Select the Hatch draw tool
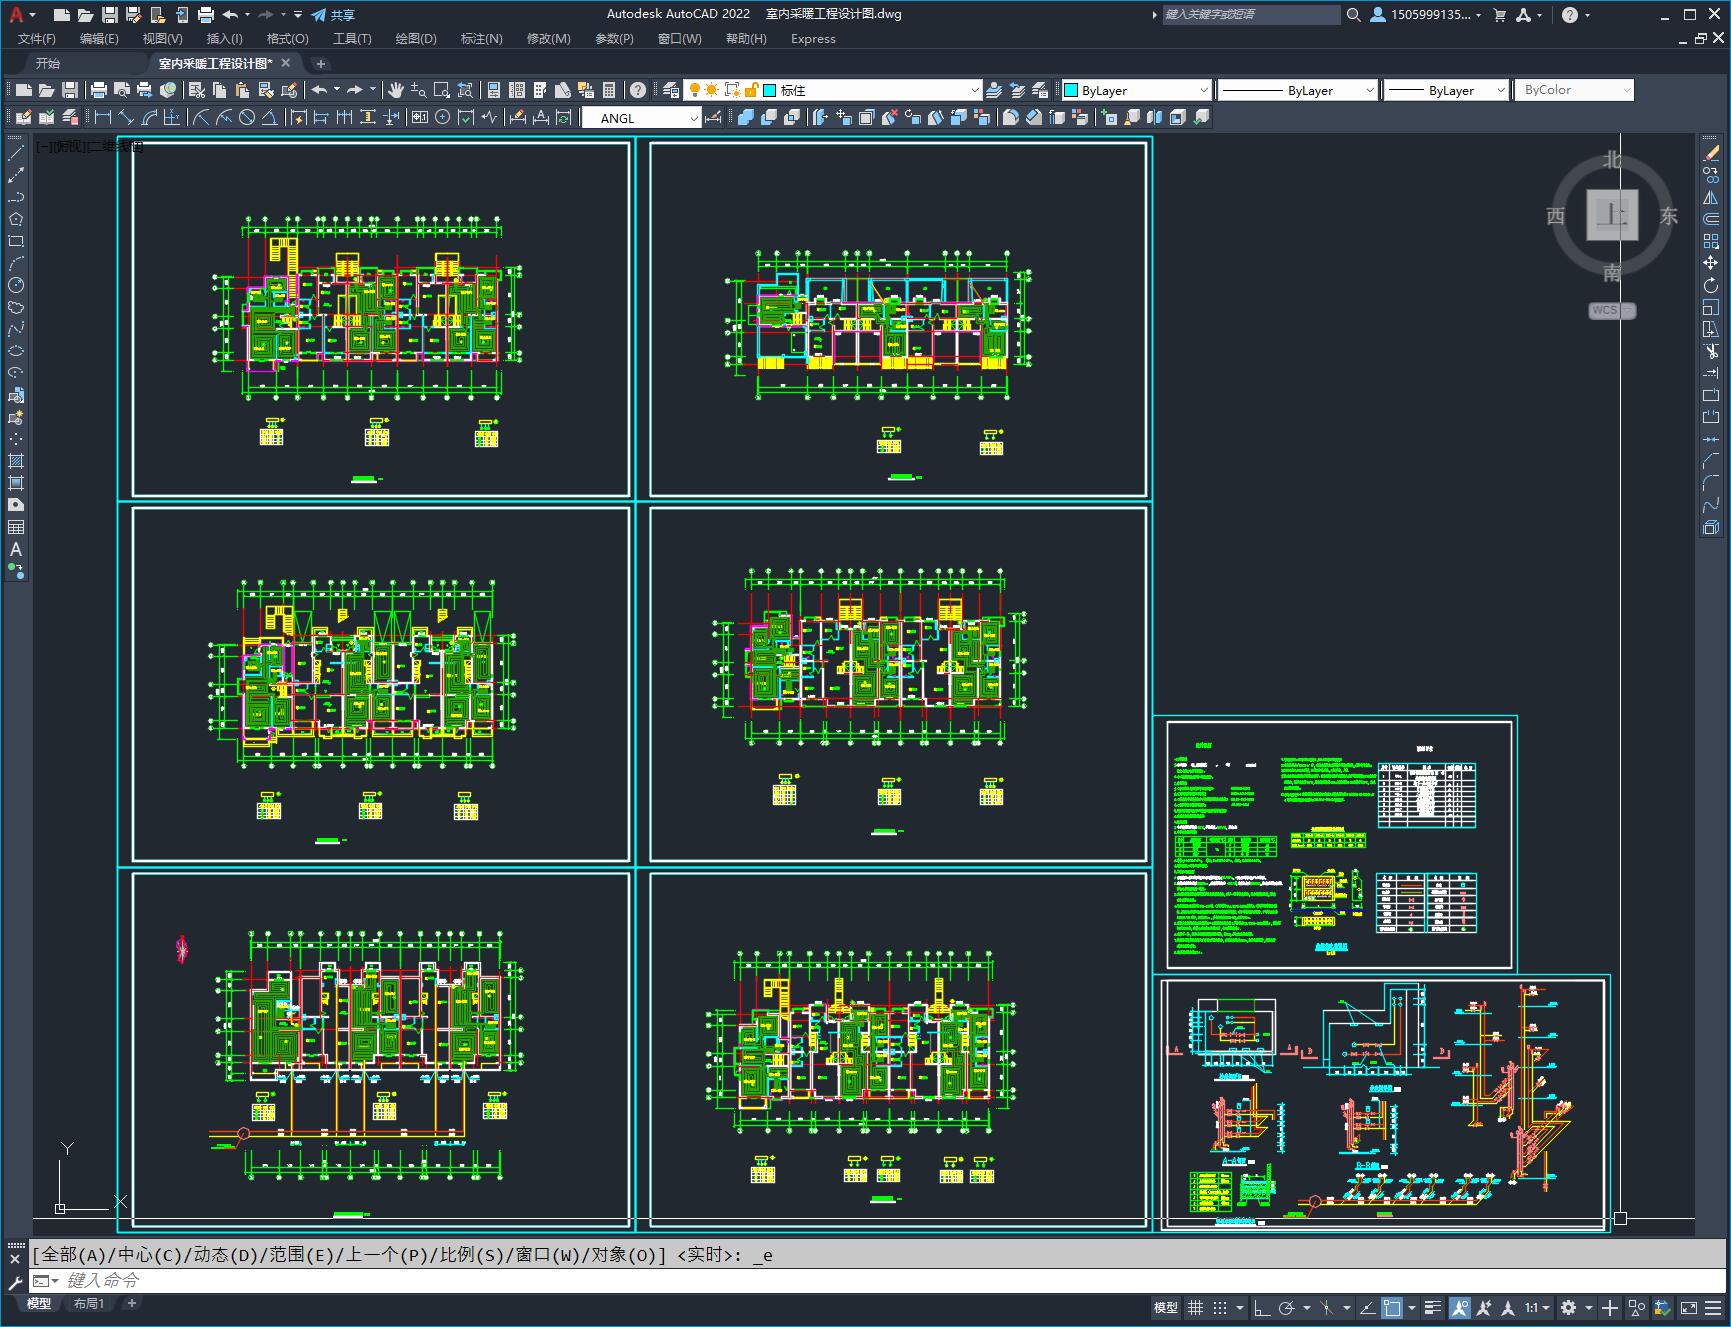 pos(16,461)
